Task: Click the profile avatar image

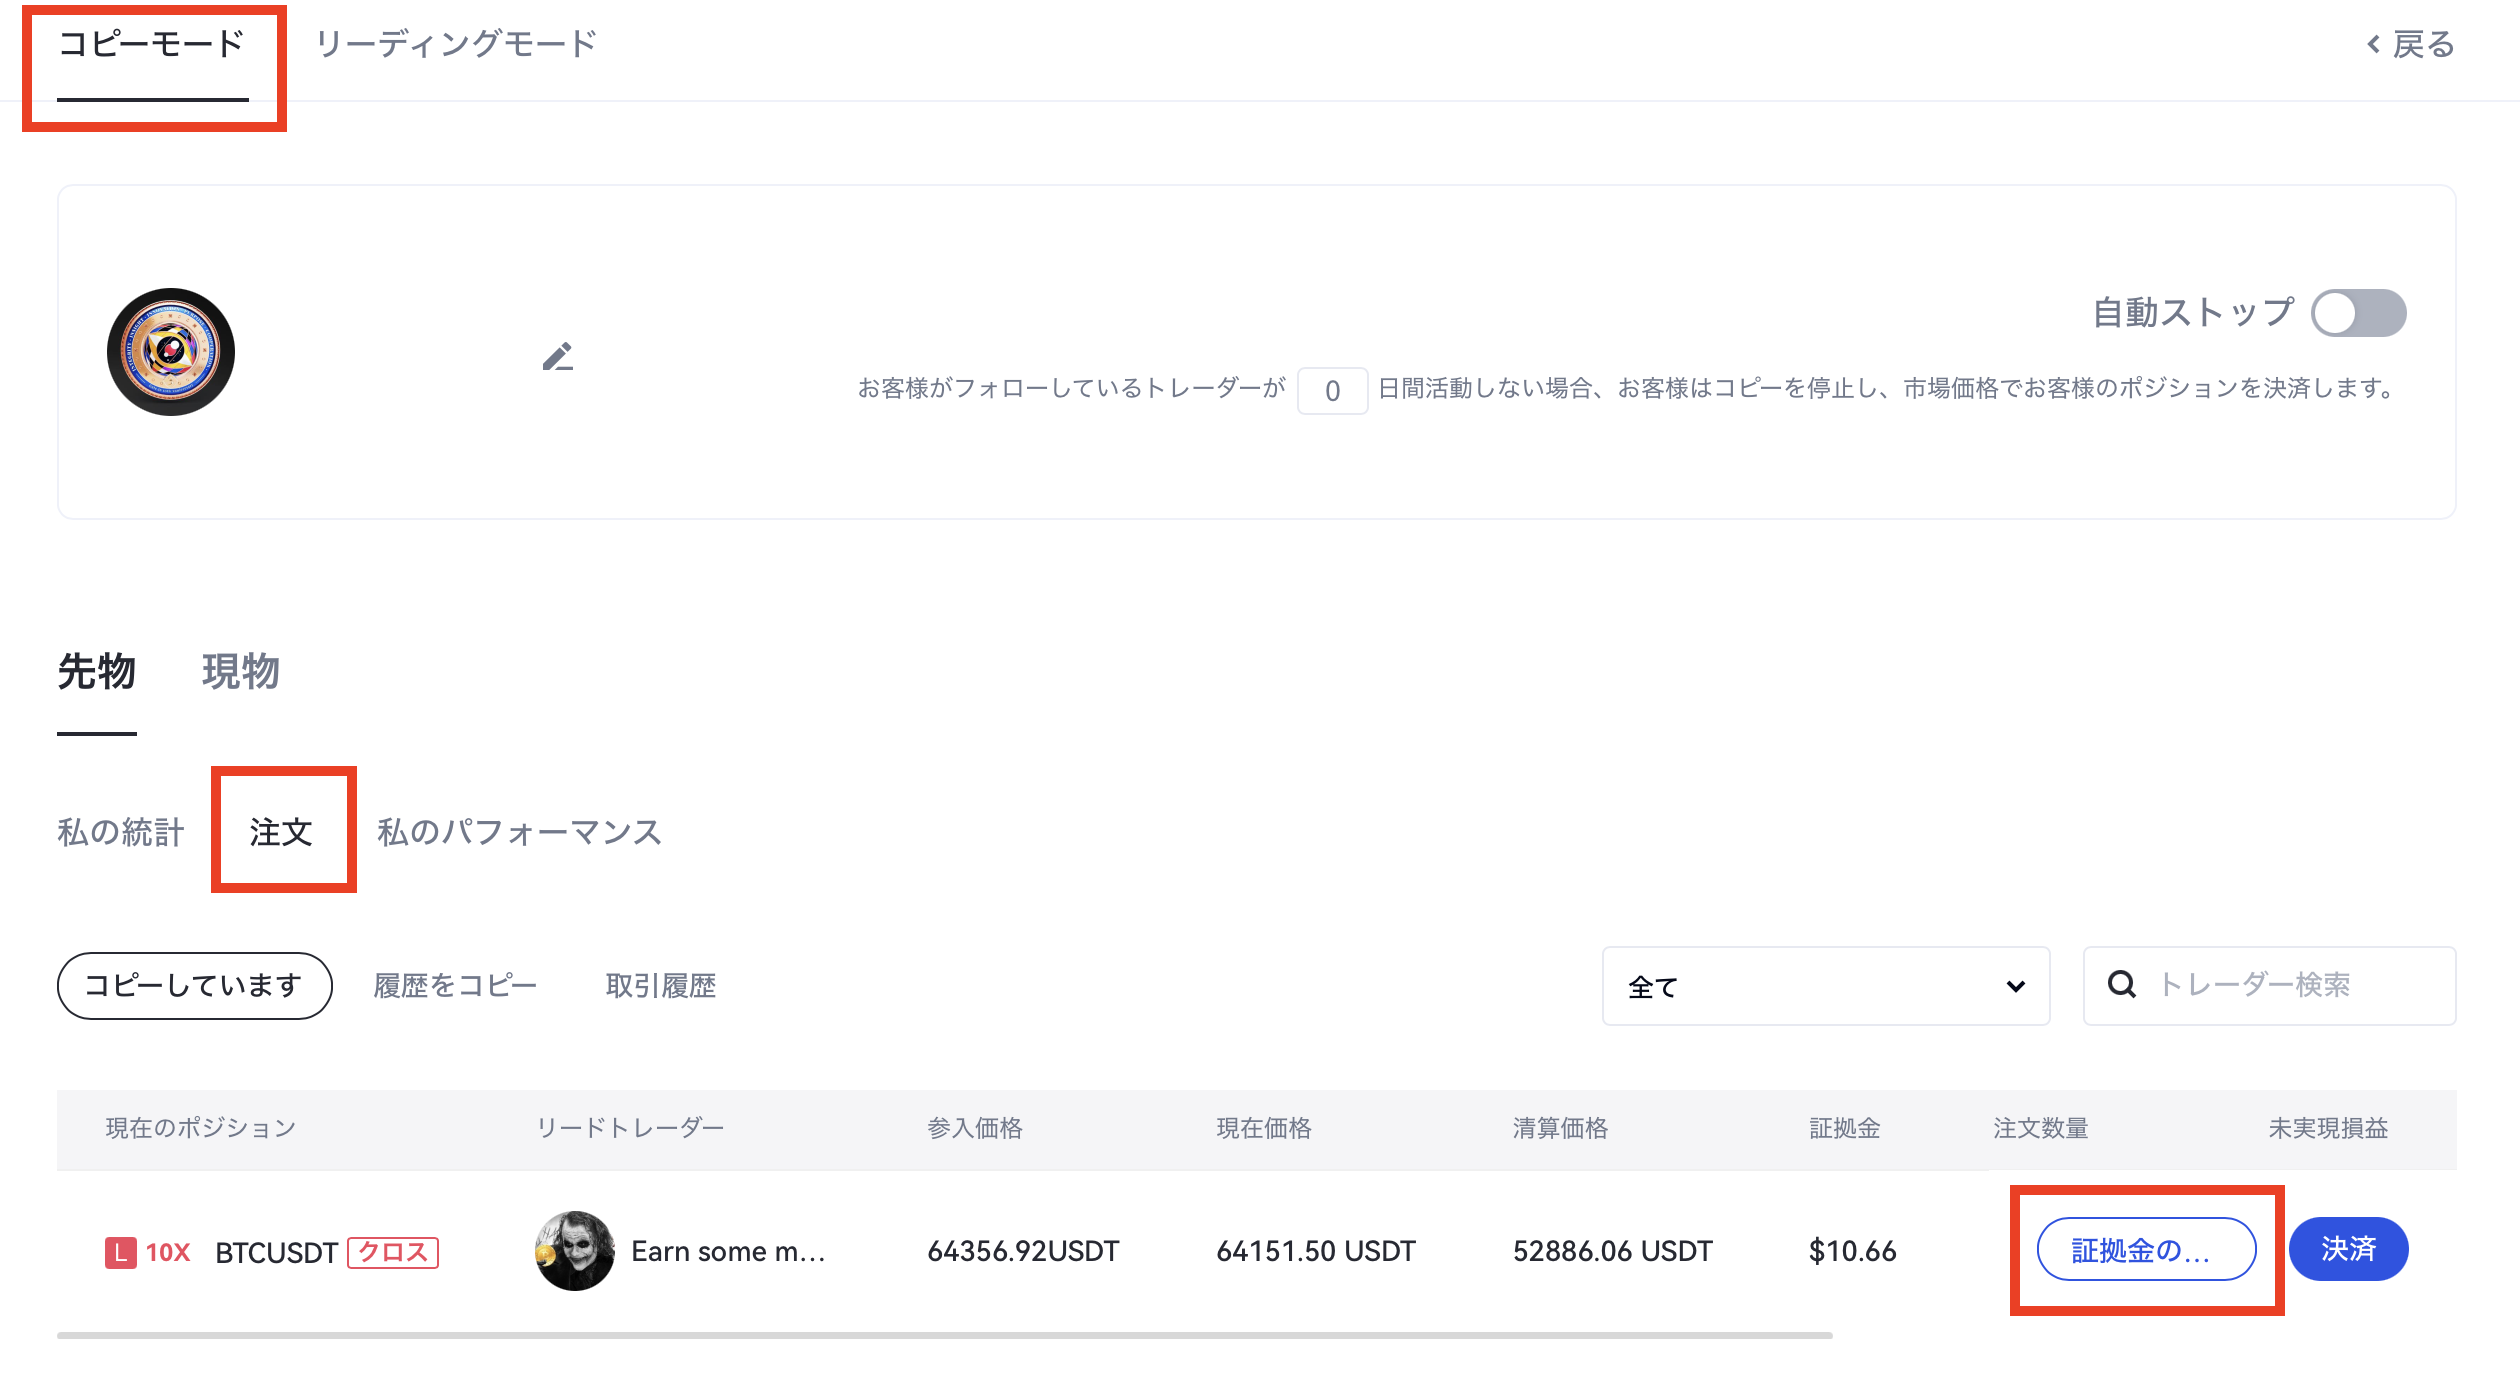Action: tap(171, 352)
